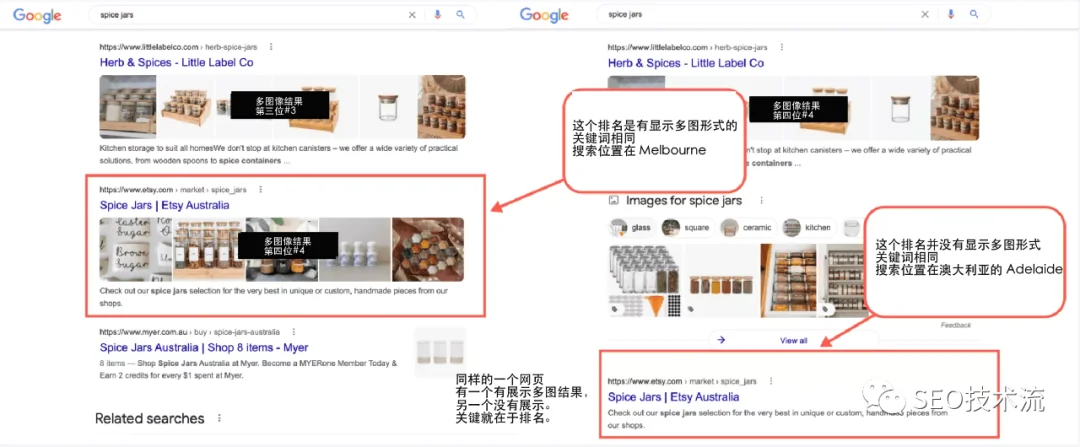This screenshot has height=447, width=1080.
Task: Open left Herb & Spices - Little Label Co link
Action: (176, 62)
